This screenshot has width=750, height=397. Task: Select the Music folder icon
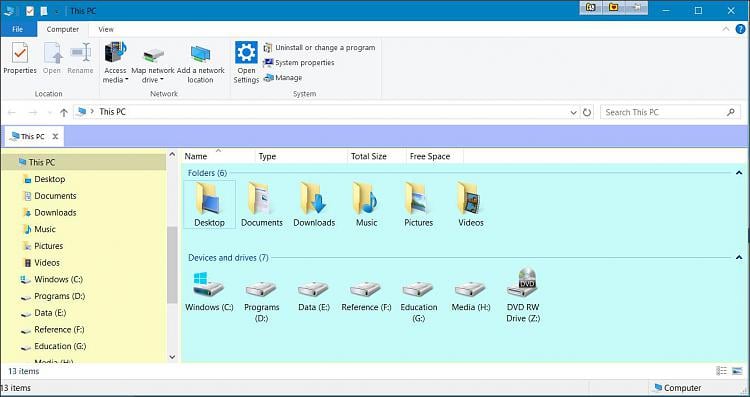(366, 204)
